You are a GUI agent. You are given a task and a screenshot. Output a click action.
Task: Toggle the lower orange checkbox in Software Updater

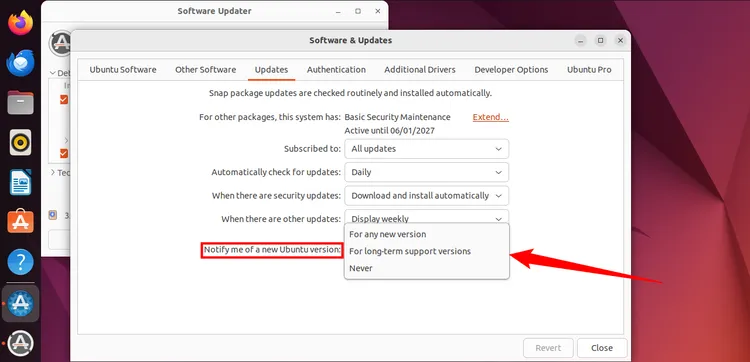click(x=64, y=153)
